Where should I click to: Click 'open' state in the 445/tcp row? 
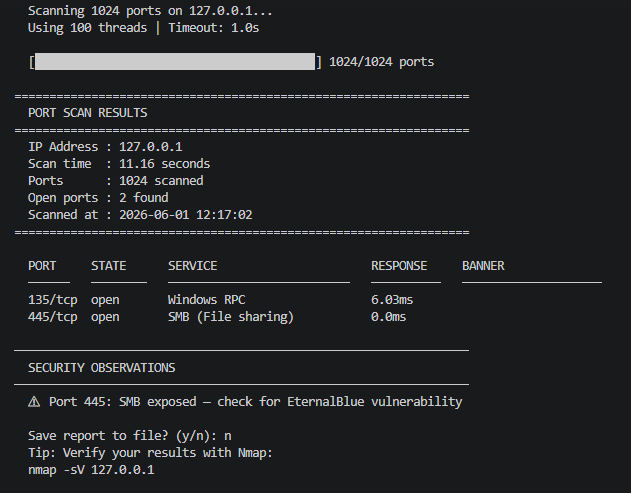click(105, 317)
